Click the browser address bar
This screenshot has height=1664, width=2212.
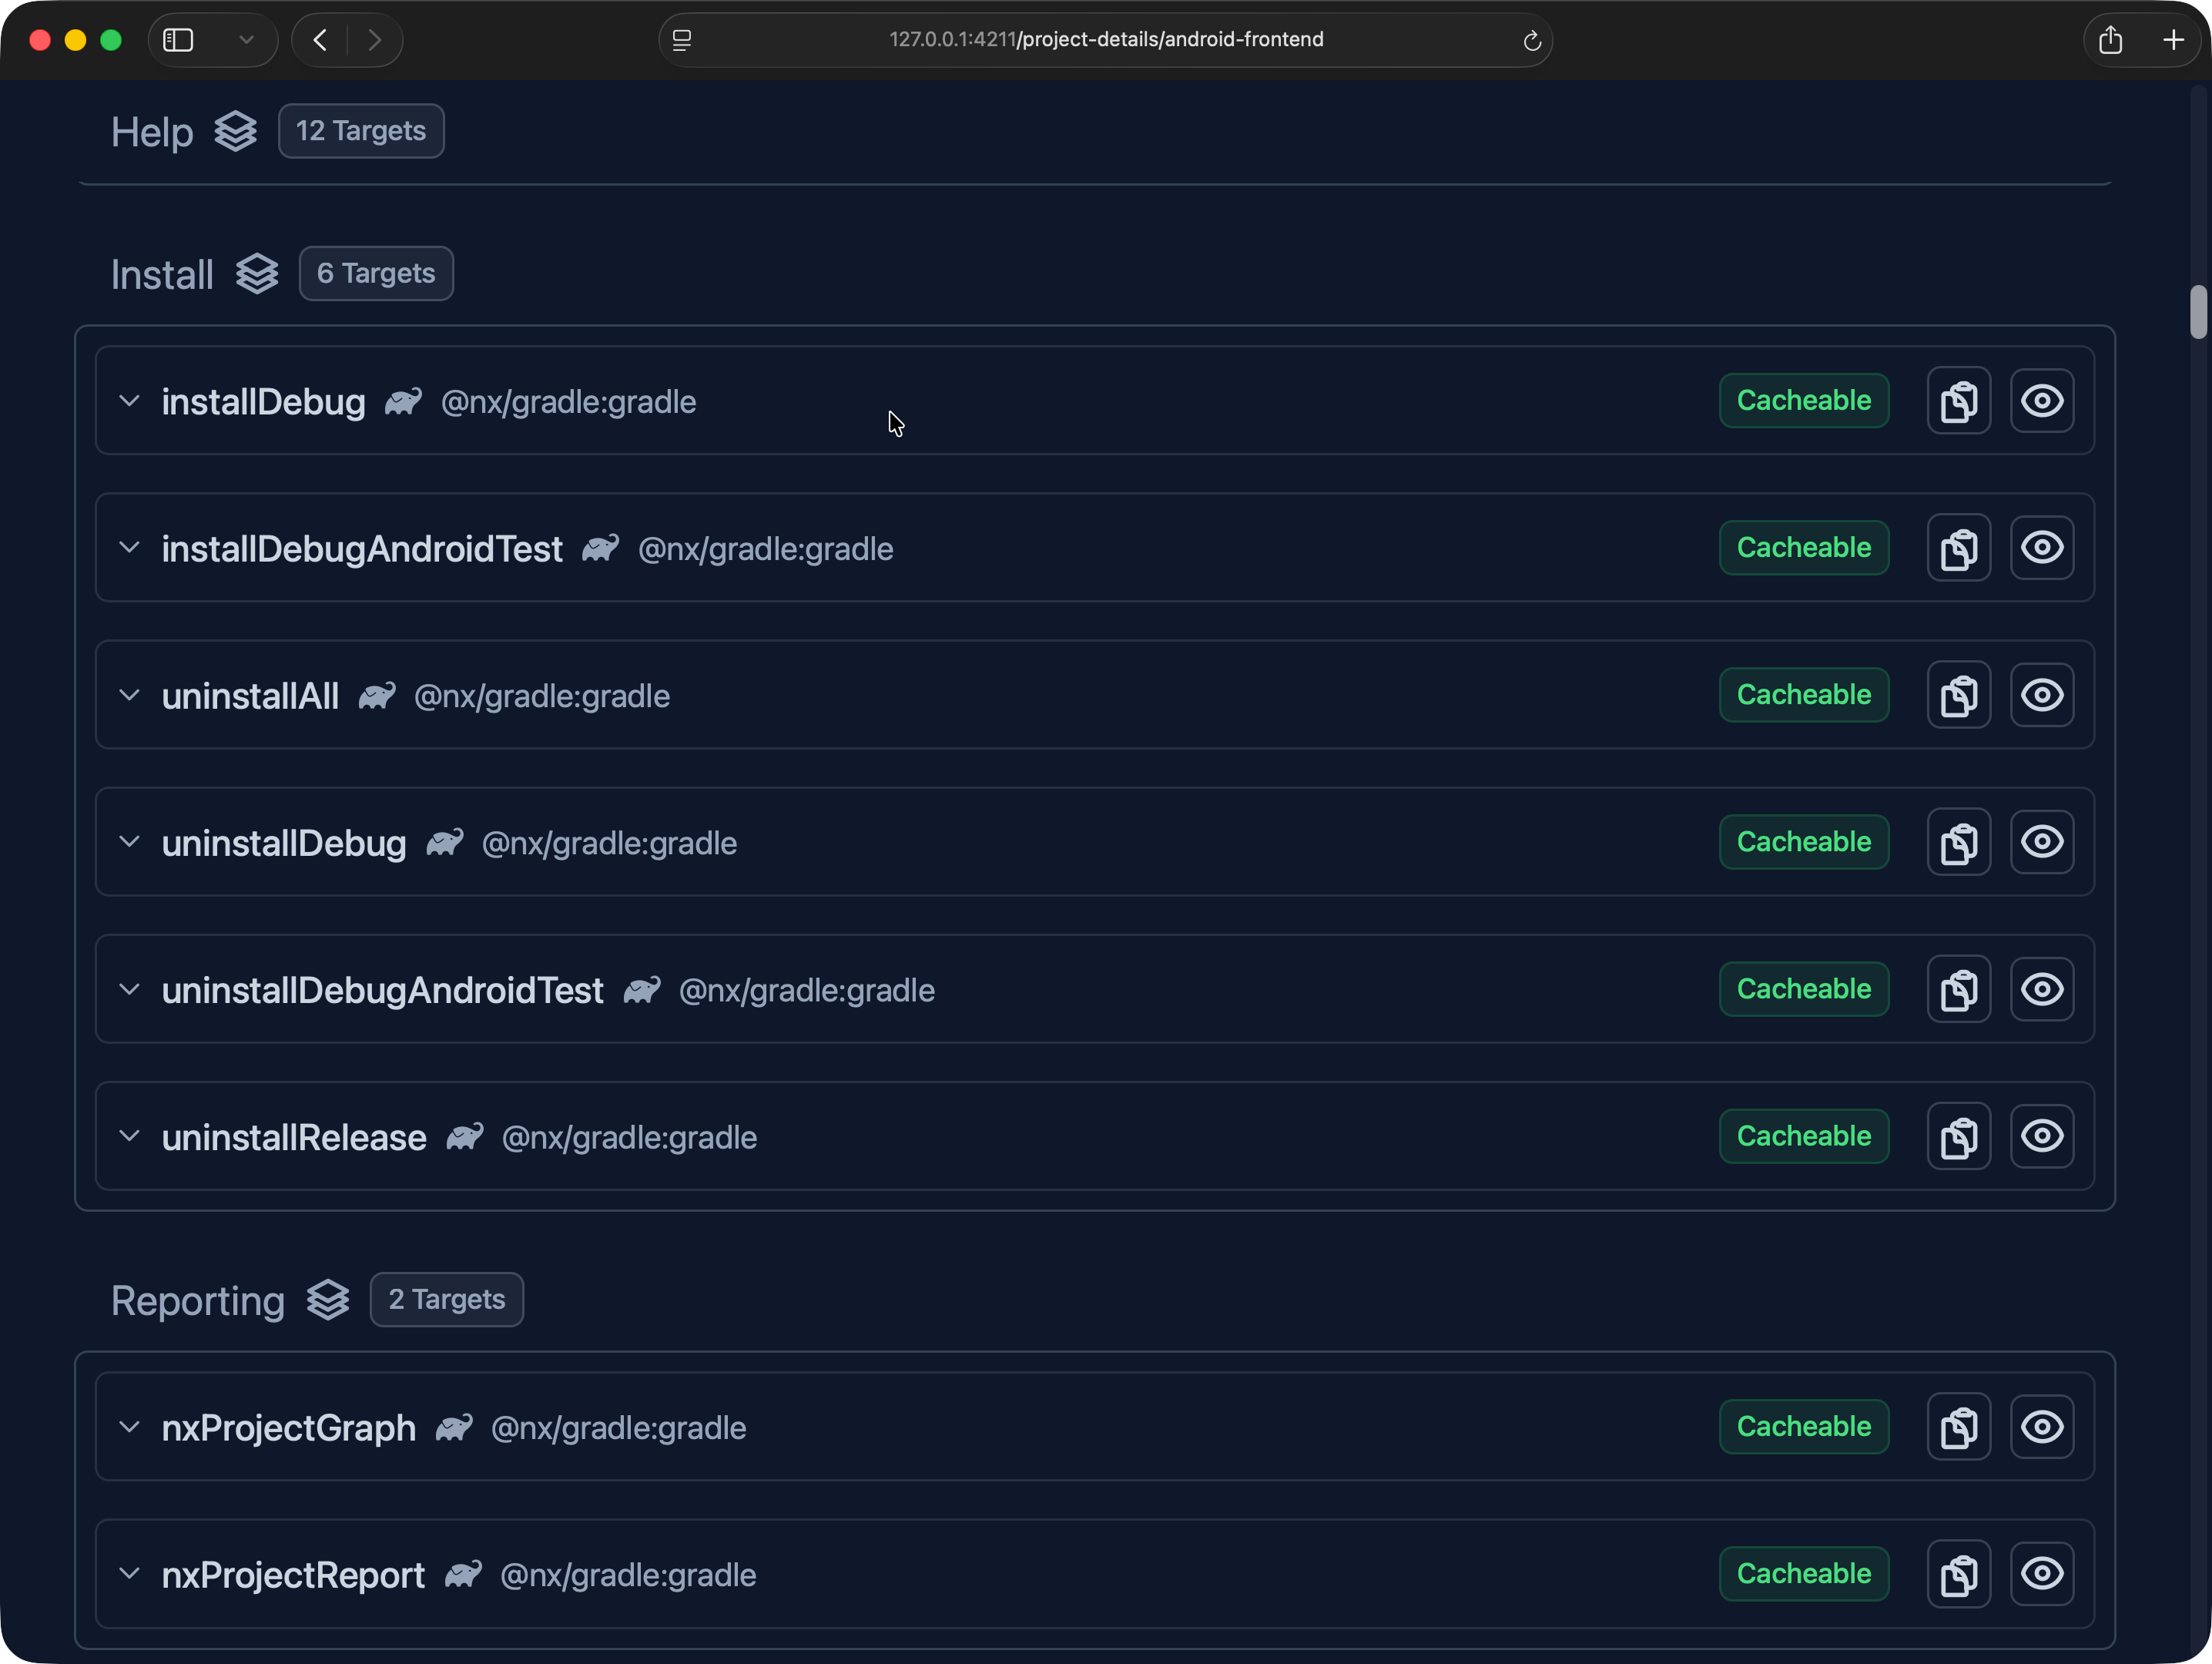tap(1105, 40)
